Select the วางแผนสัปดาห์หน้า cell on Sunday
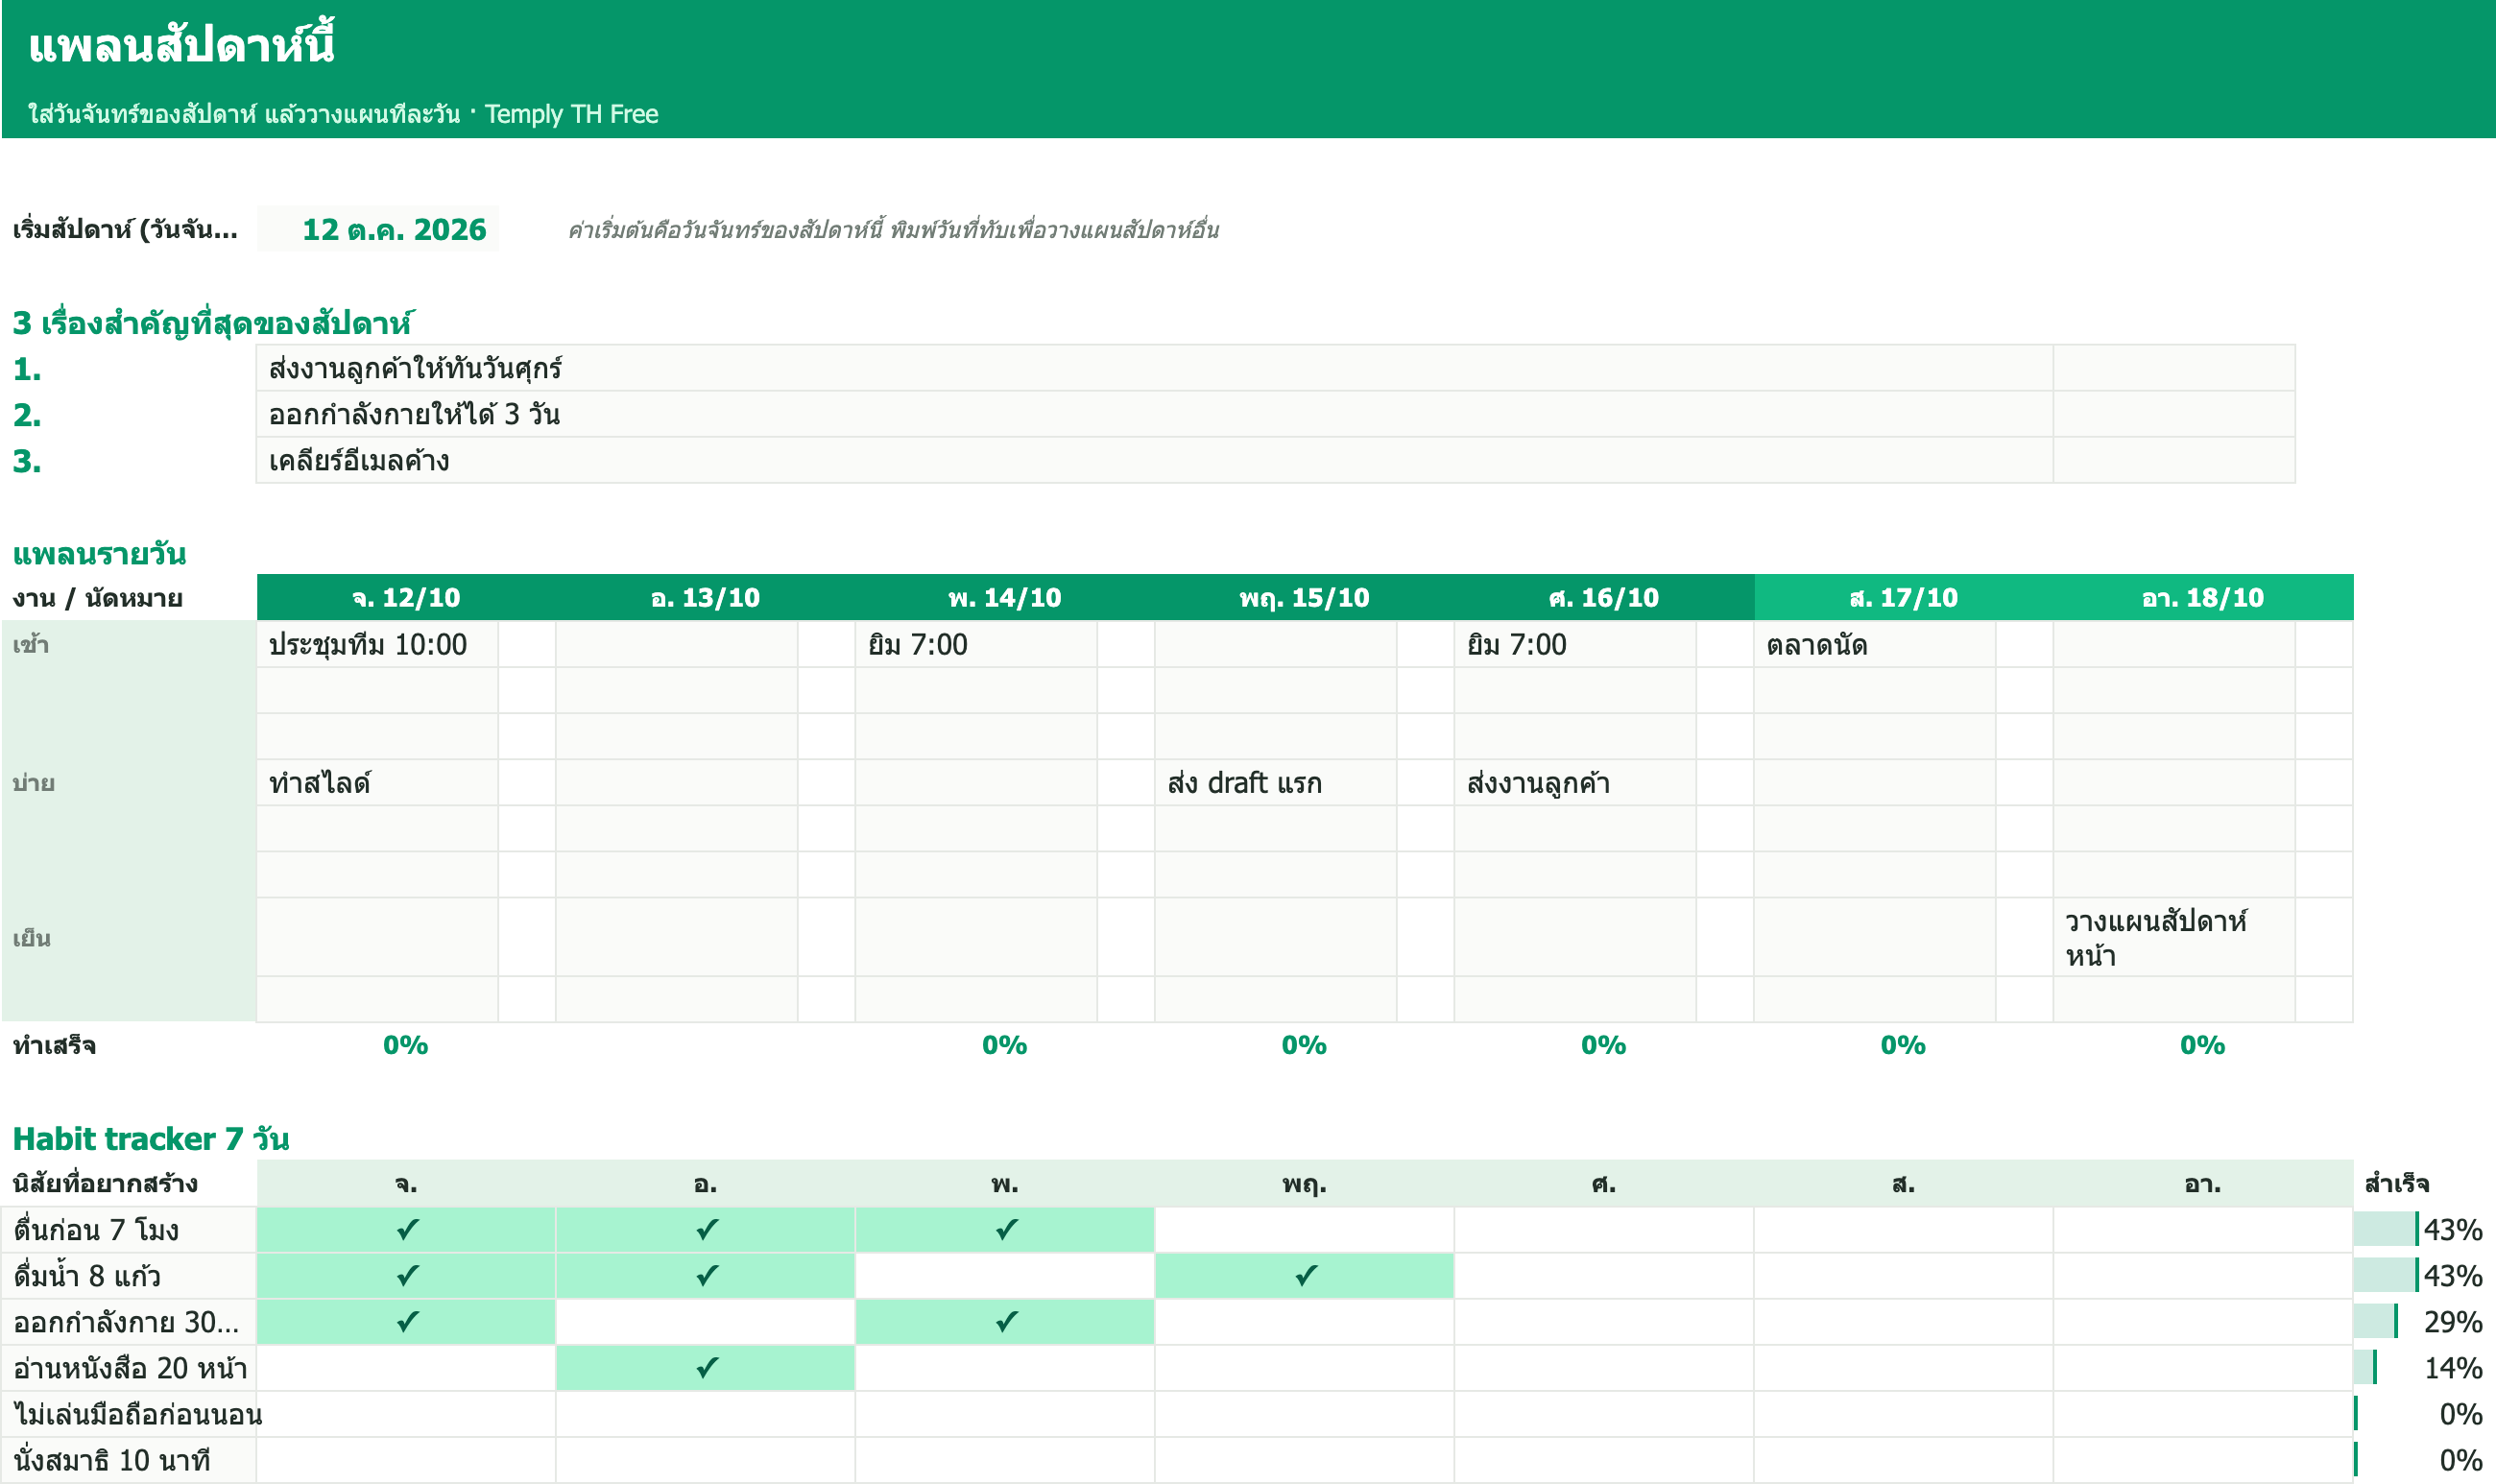 (2174, 937)
